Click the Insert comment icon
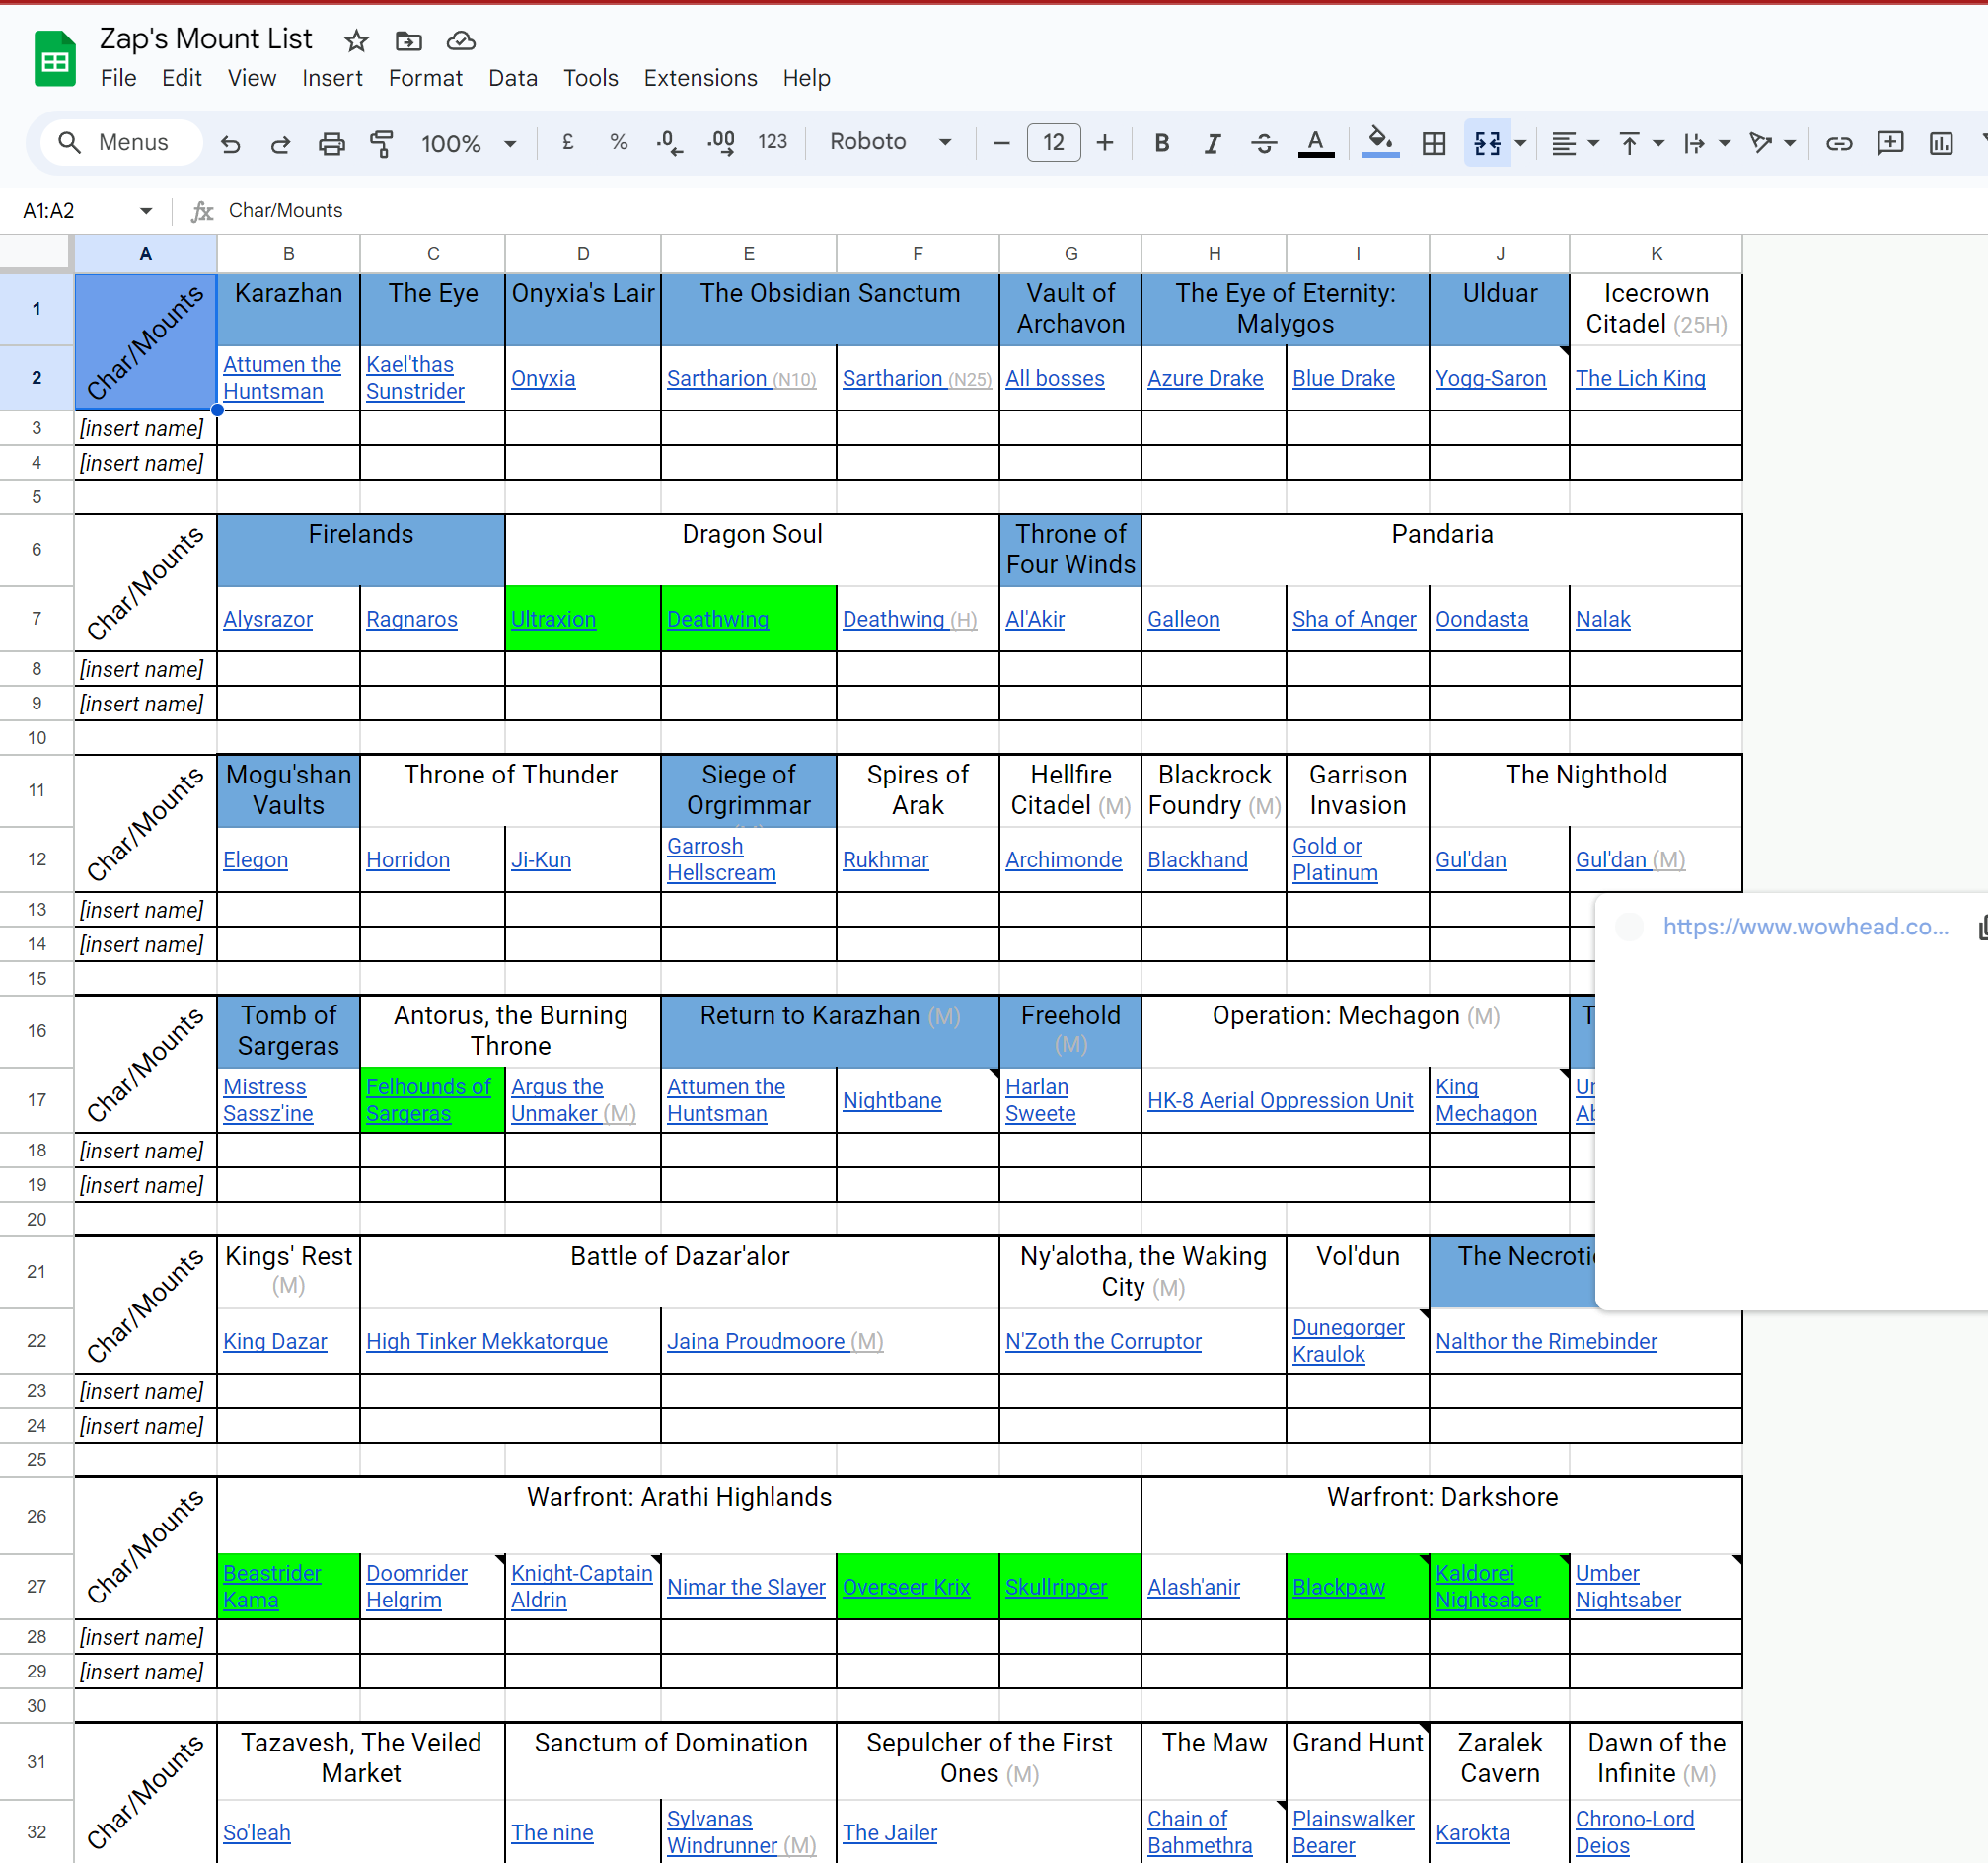 click(1889, 143)
